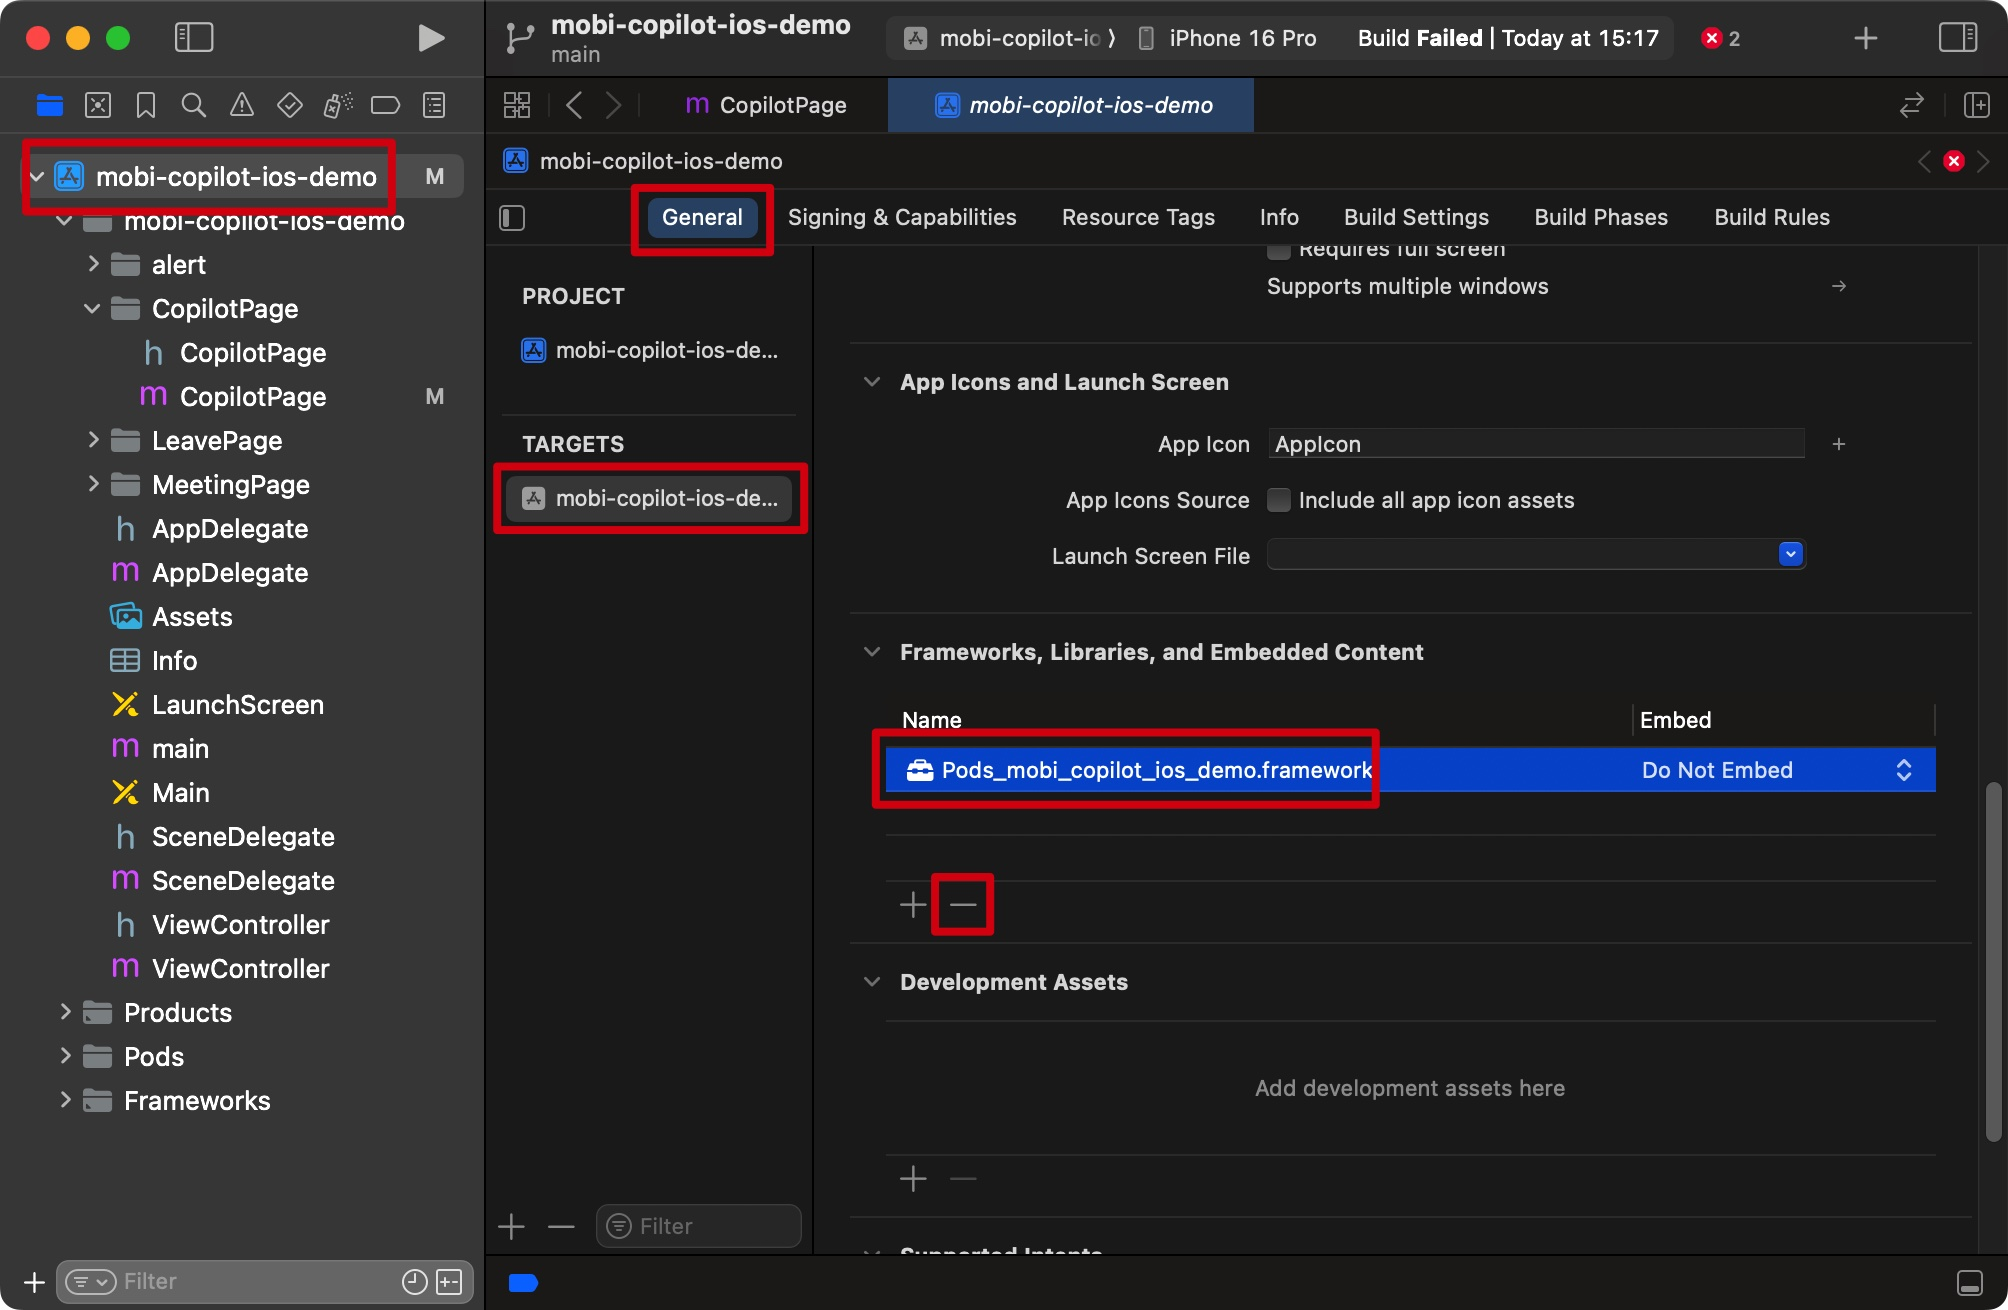Select the project under PROJECT heading
This screenshot has height=1310, width=2008.
coord(650,350)
